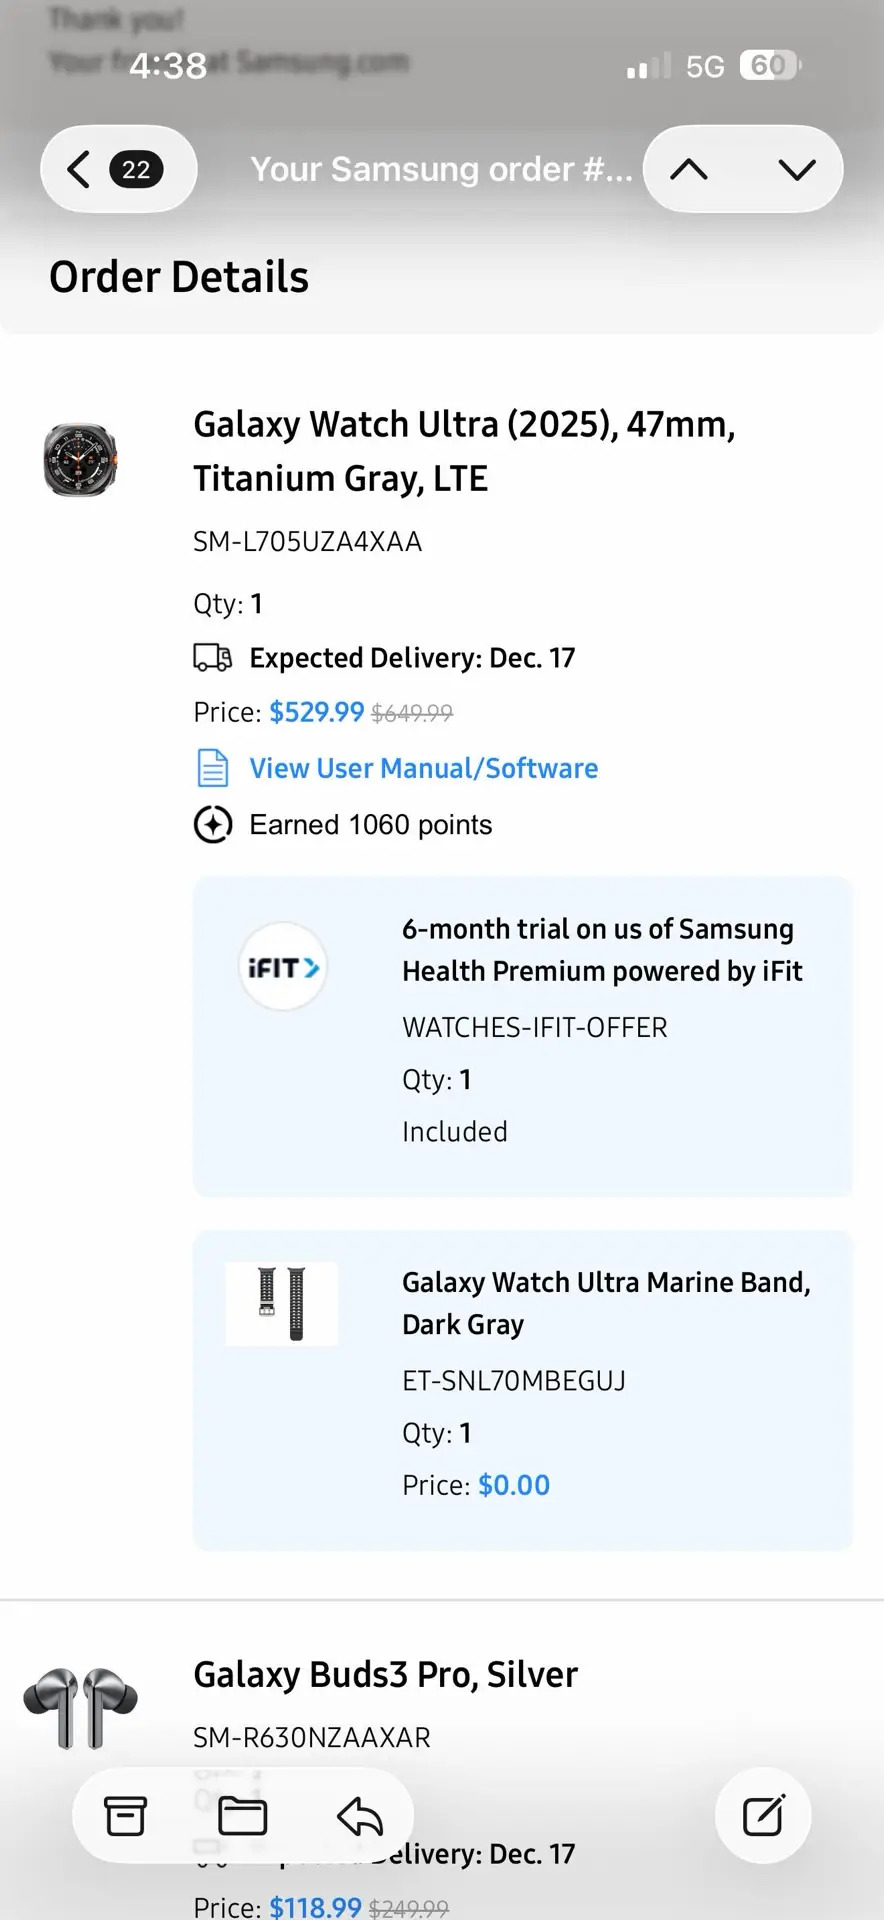Tap the move-to-folder icon
This screenshot has width=884, height=1920.
(242, 1815)
